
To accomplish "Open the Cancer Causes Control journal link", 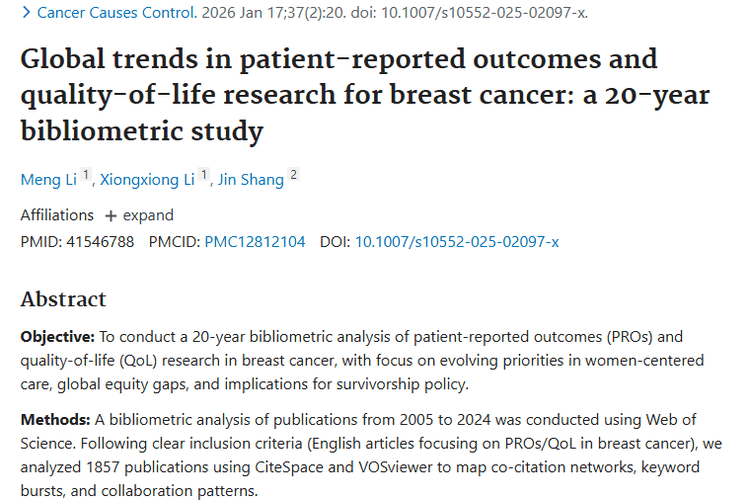I will click(x=115, y=13).
